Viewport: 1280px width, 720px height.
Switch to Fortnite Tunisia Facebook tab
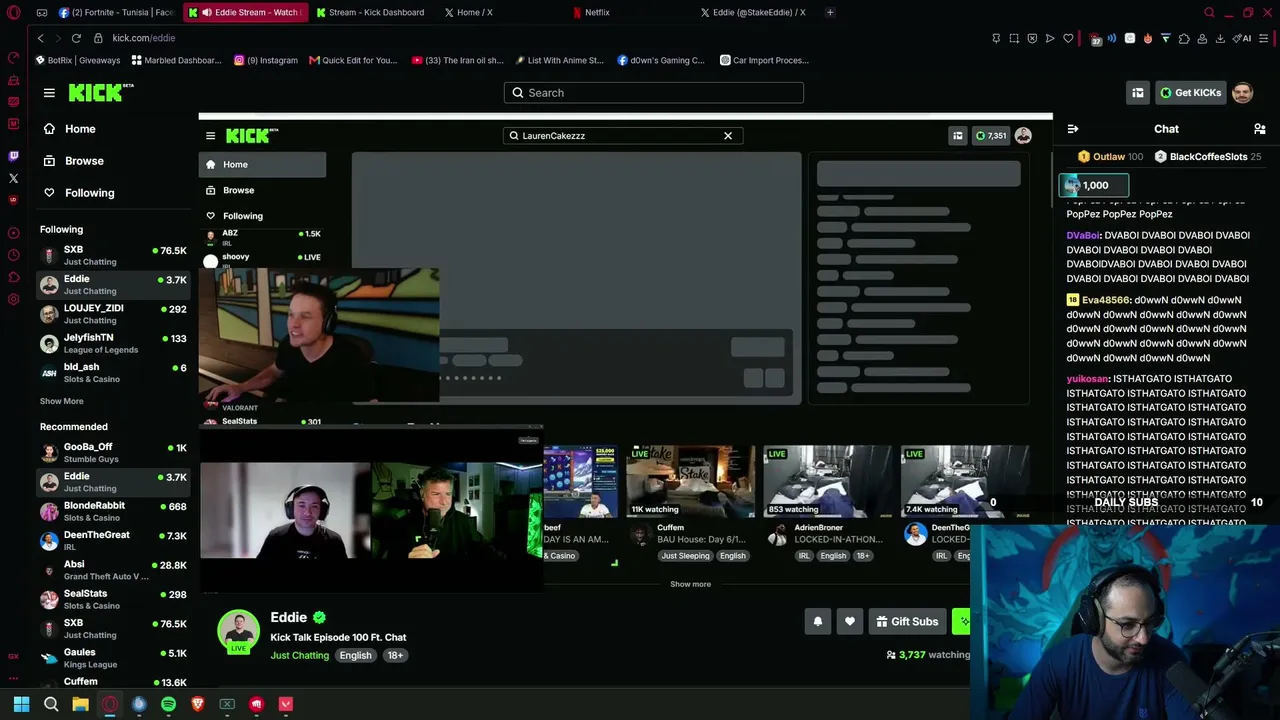[116, 12]
